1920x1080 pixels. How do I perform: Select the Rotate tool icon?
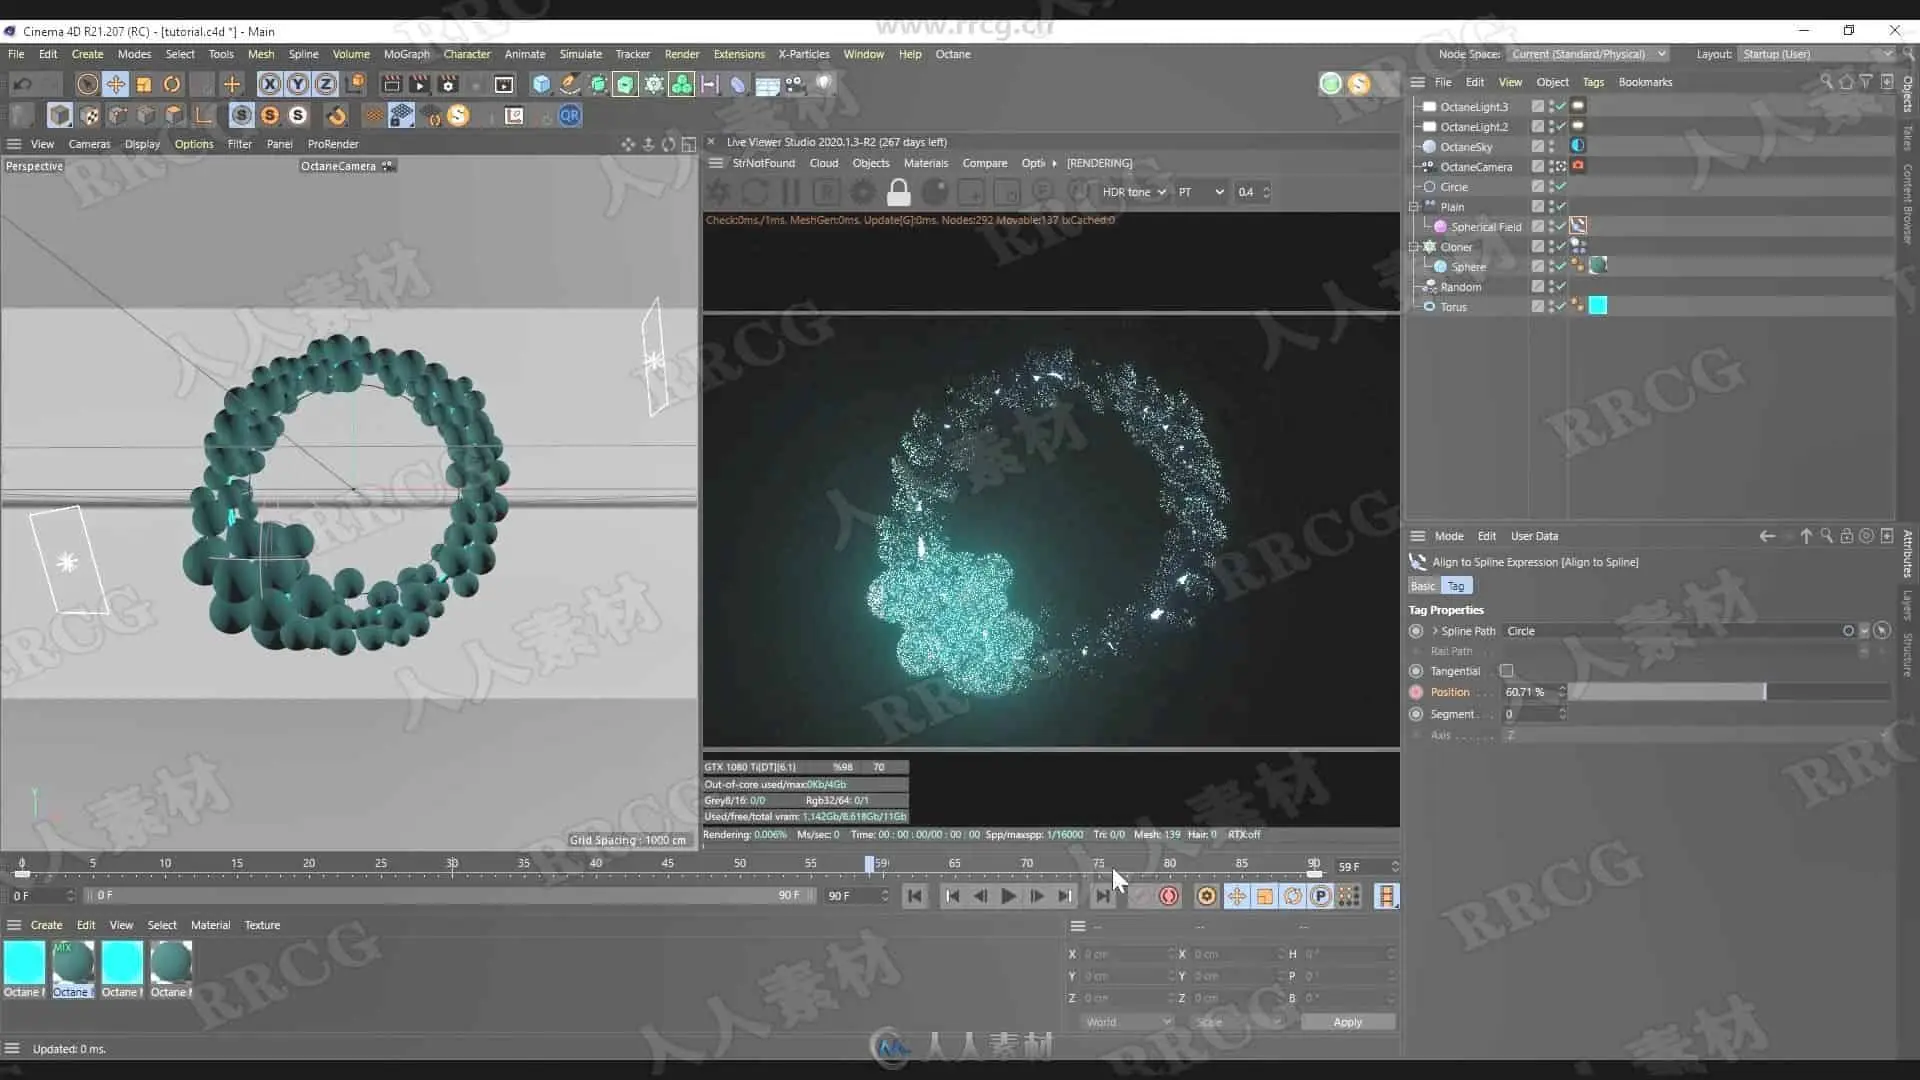172,84
